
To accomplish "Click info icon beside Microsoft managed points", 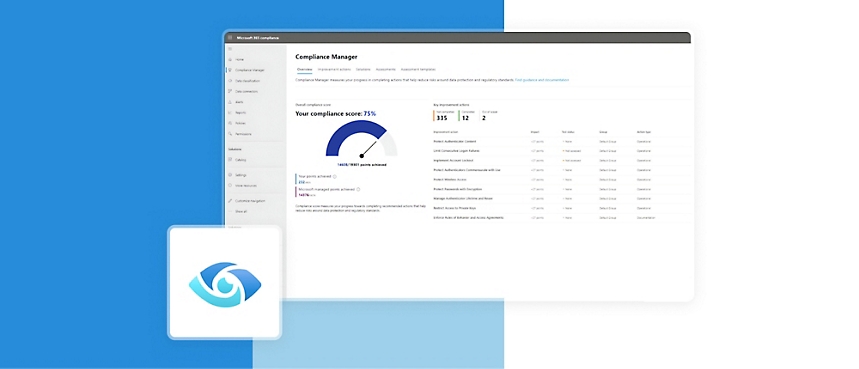I will (358, 189).
